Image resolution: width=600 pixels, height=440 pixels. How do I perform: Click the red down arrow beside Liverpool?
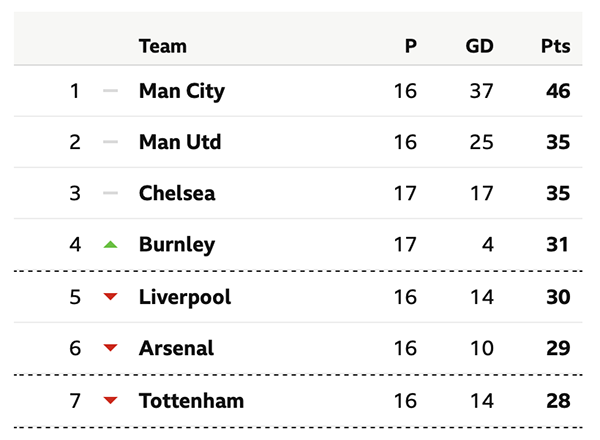(110, 297)
